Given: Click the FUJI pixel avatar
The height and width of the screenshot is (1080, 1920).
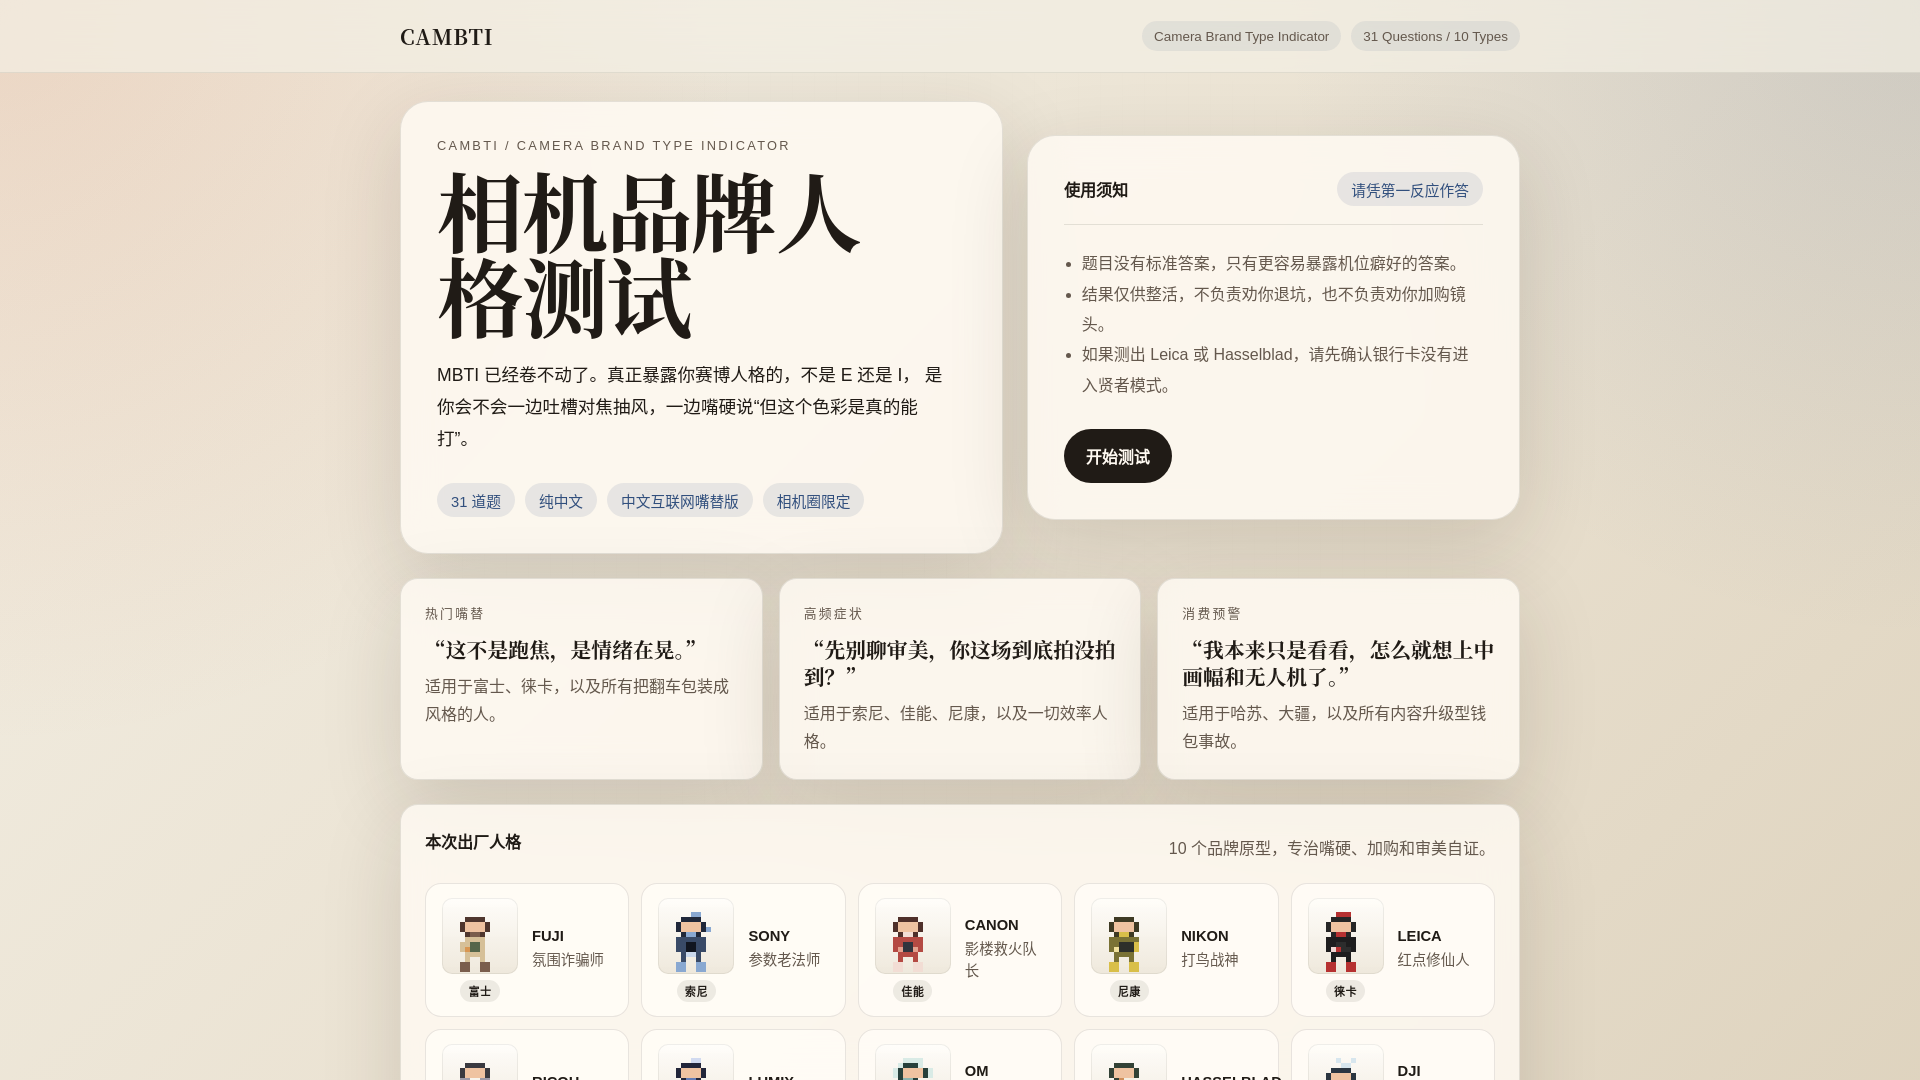Looking at the screenshot, I should (x=480, y=936).
